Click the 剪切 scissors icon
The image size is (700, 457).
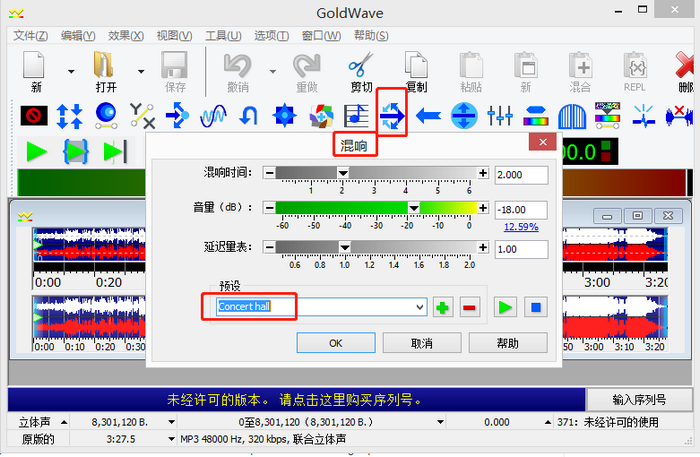tap(361, 65)
